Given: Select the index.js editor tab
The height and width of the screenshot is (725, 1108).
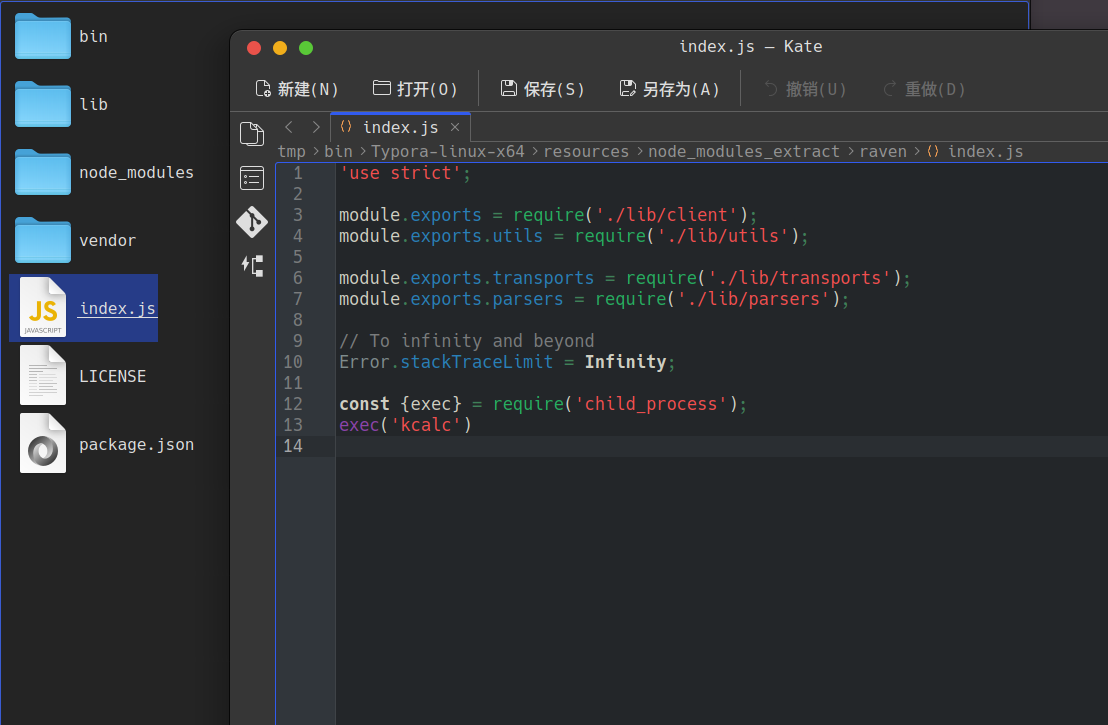Looking at the screenshot, I should tap(399, 127).
